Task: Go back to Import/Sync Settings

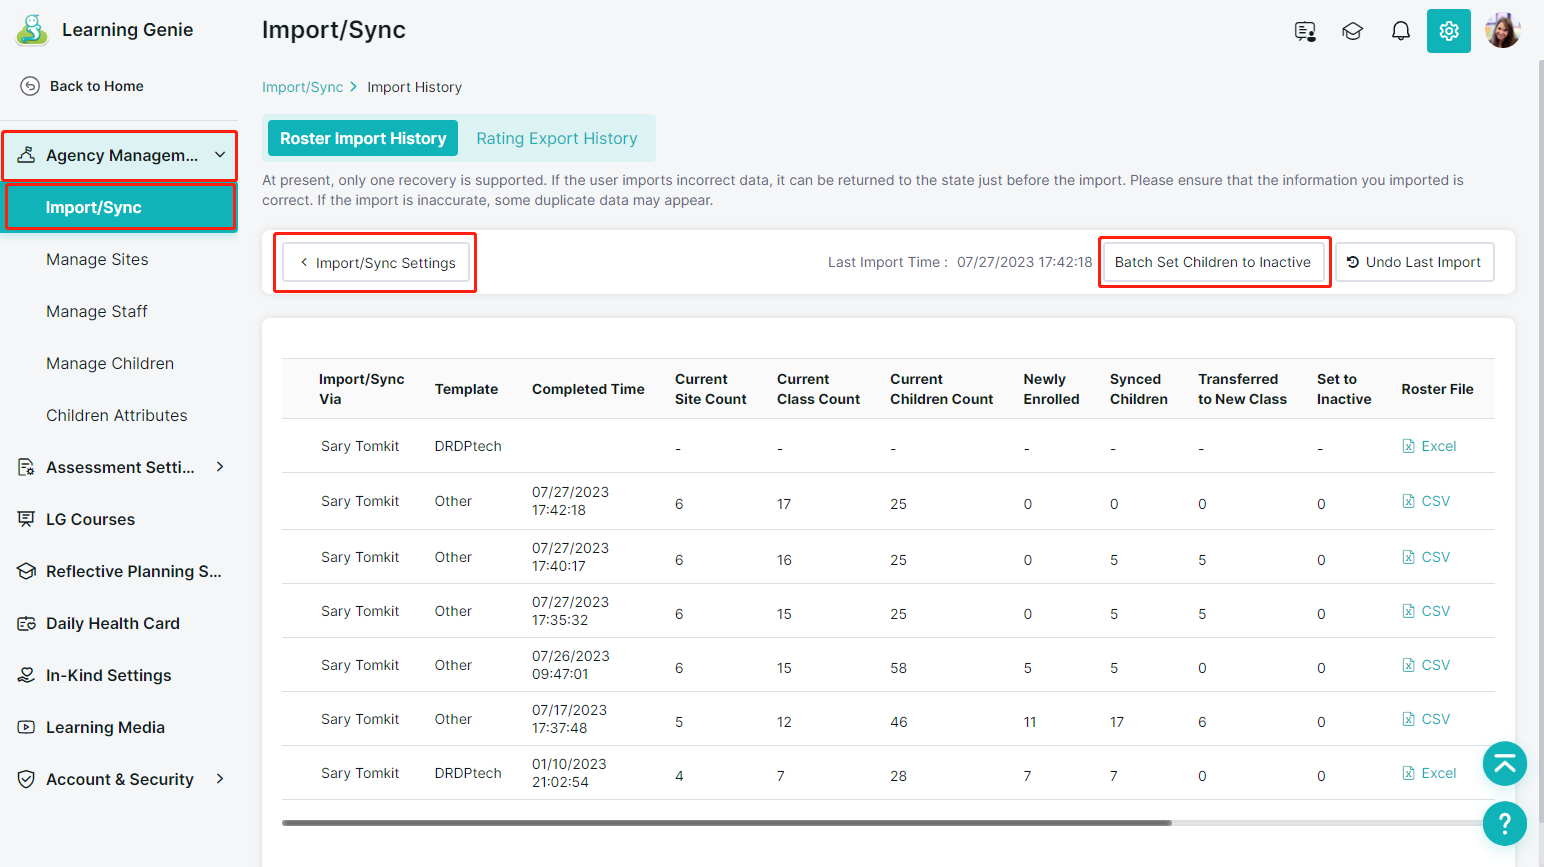Action: pos(376,263)
